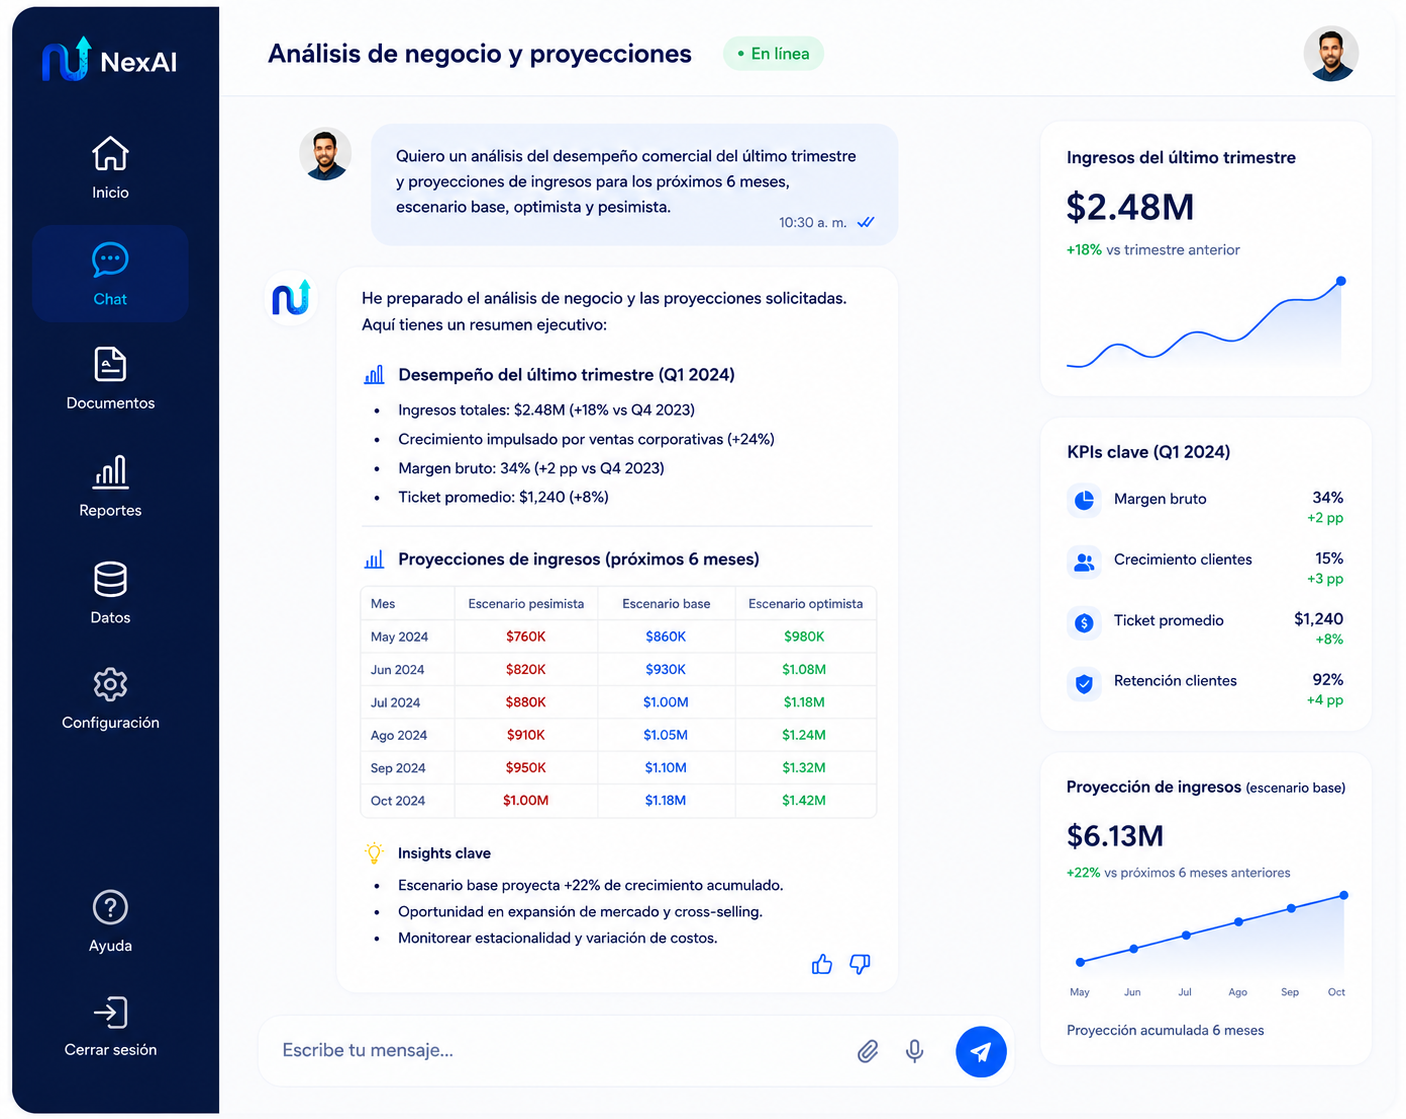Select the Chat sidebar item
The image size is (1406, 1119).
point(110,273)
